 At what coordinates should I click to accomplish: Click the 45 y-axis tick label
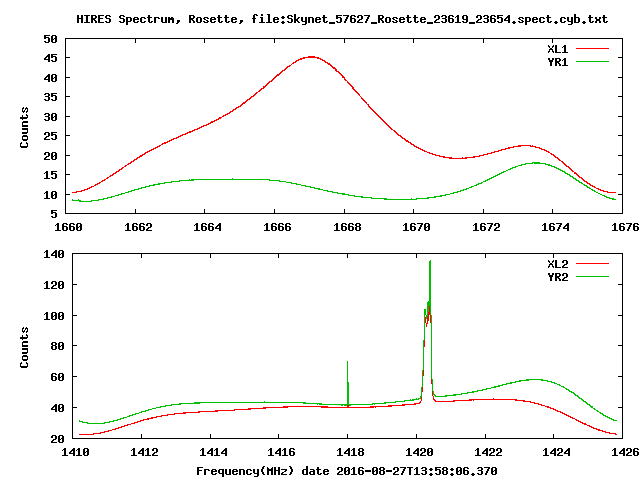click(50, 58)
